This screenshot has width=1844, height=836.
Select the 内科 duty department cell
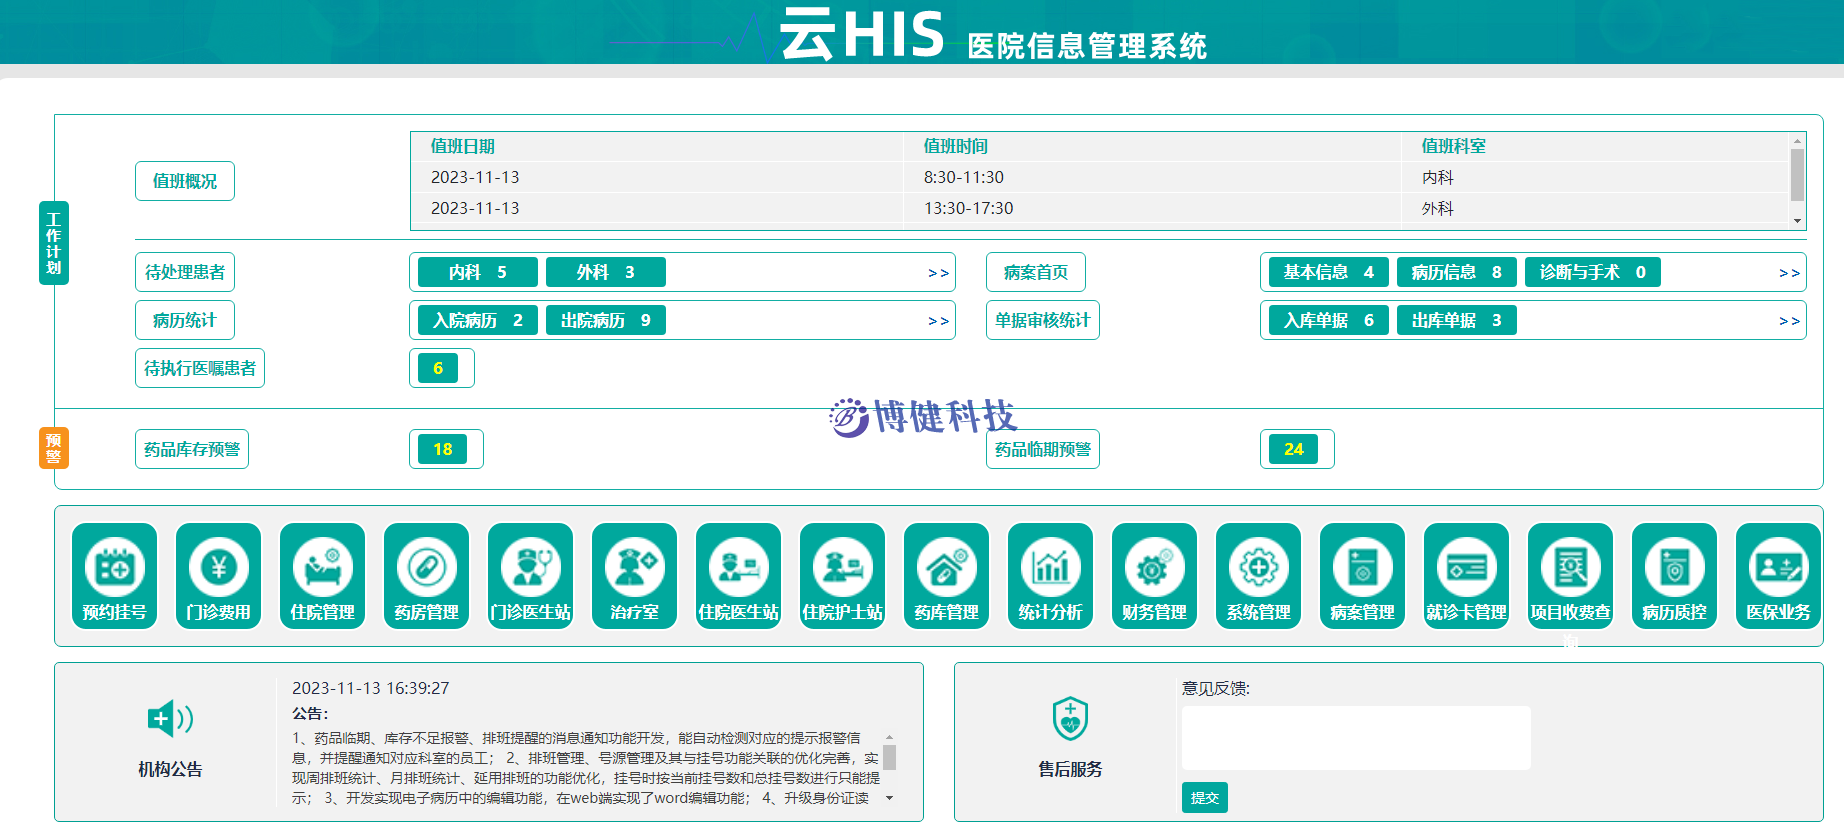[x=1438, y=177]
